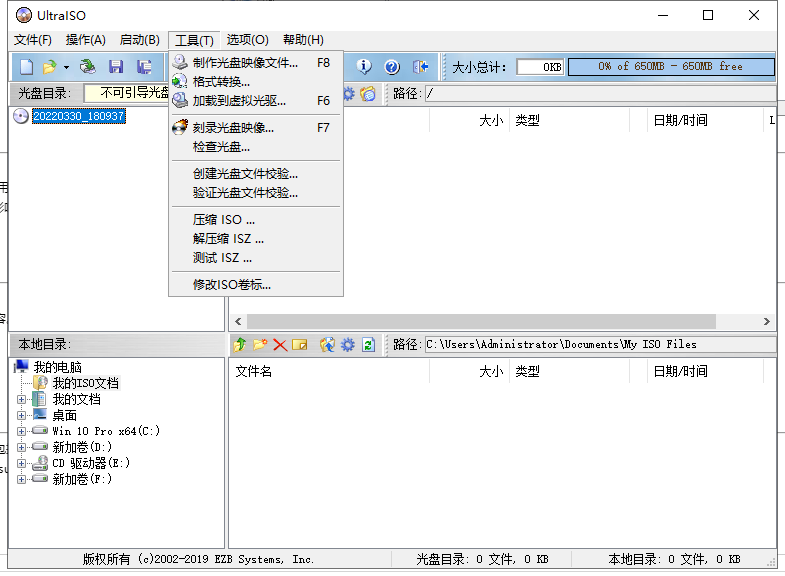Click the disc 路径 field showing /
This screenshot has width=785, height=576.
601,94
